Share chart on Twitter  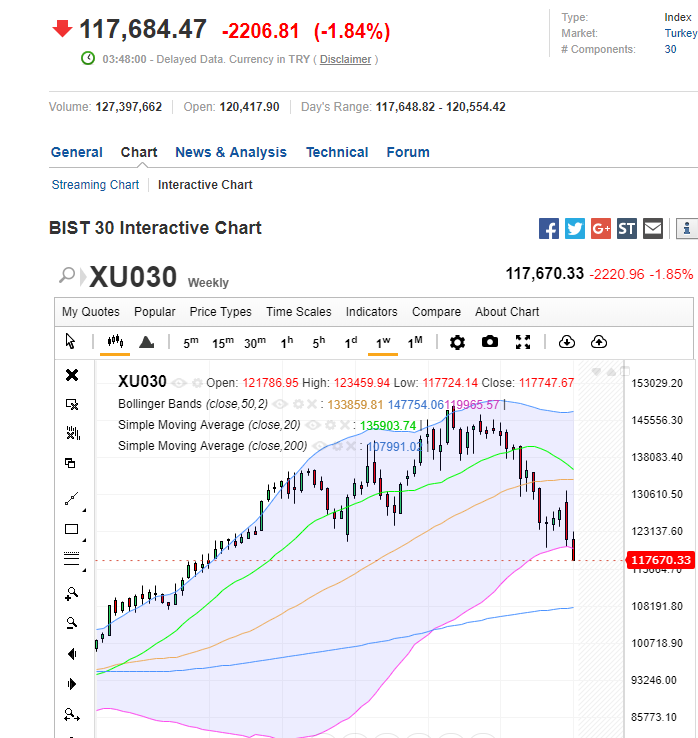[575, 229]
